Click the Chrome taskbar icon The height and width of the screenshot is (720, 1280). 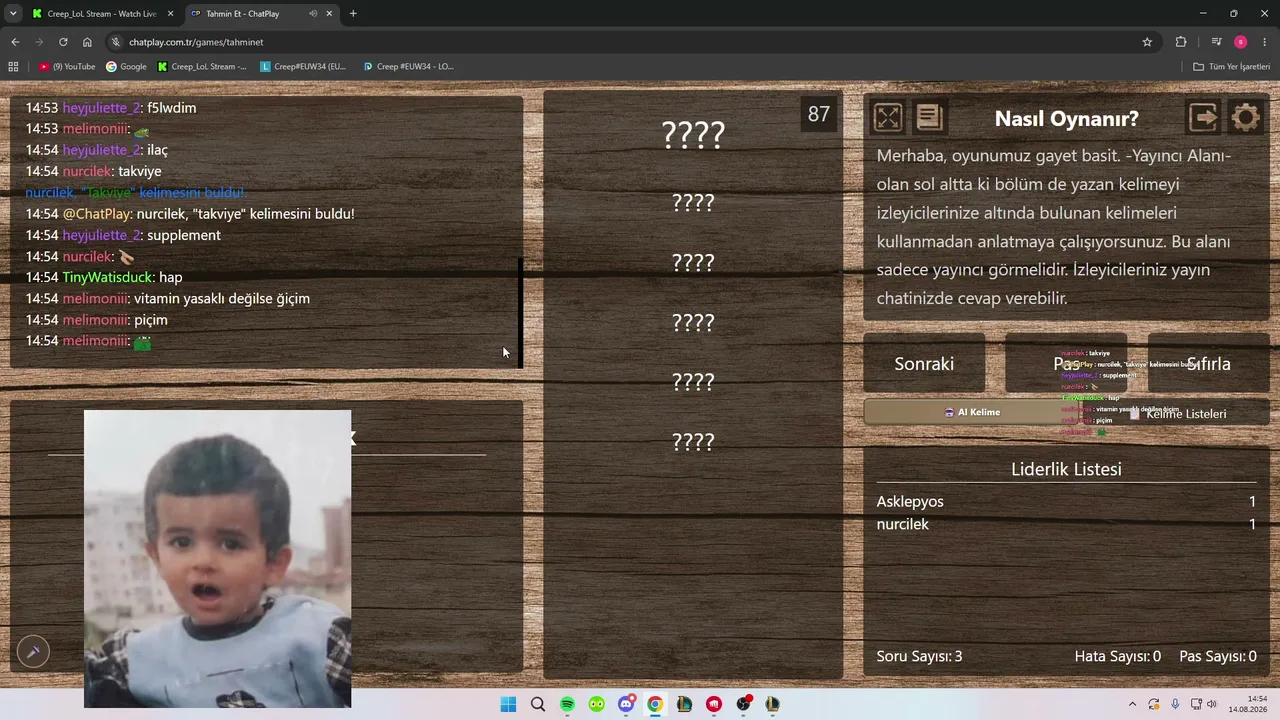pyautogui.click(x=655, y=704)
